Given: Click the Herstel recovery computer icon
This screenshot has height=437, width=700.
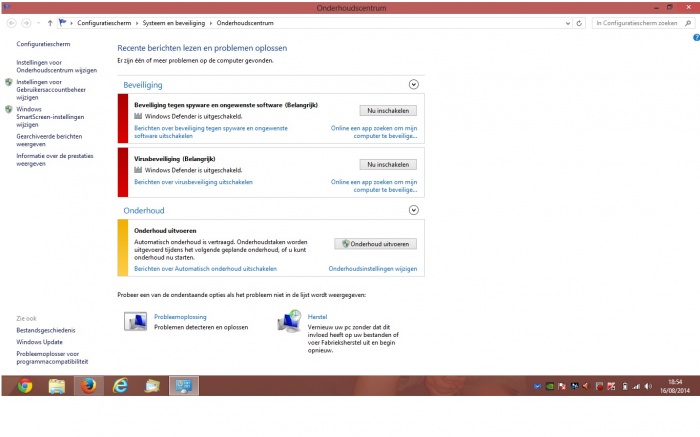Looking at the screenshot, I should pyautogui.click(x=289, y=321).
